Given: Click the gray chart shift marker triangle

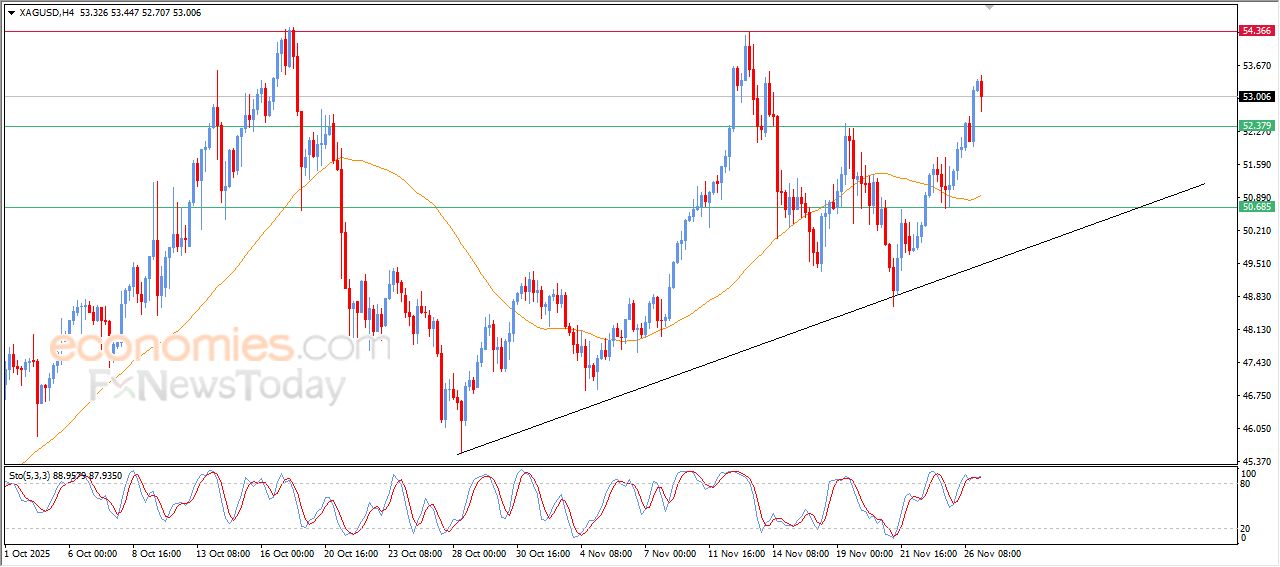Looking at the screenshot, I should click(990, 7).
